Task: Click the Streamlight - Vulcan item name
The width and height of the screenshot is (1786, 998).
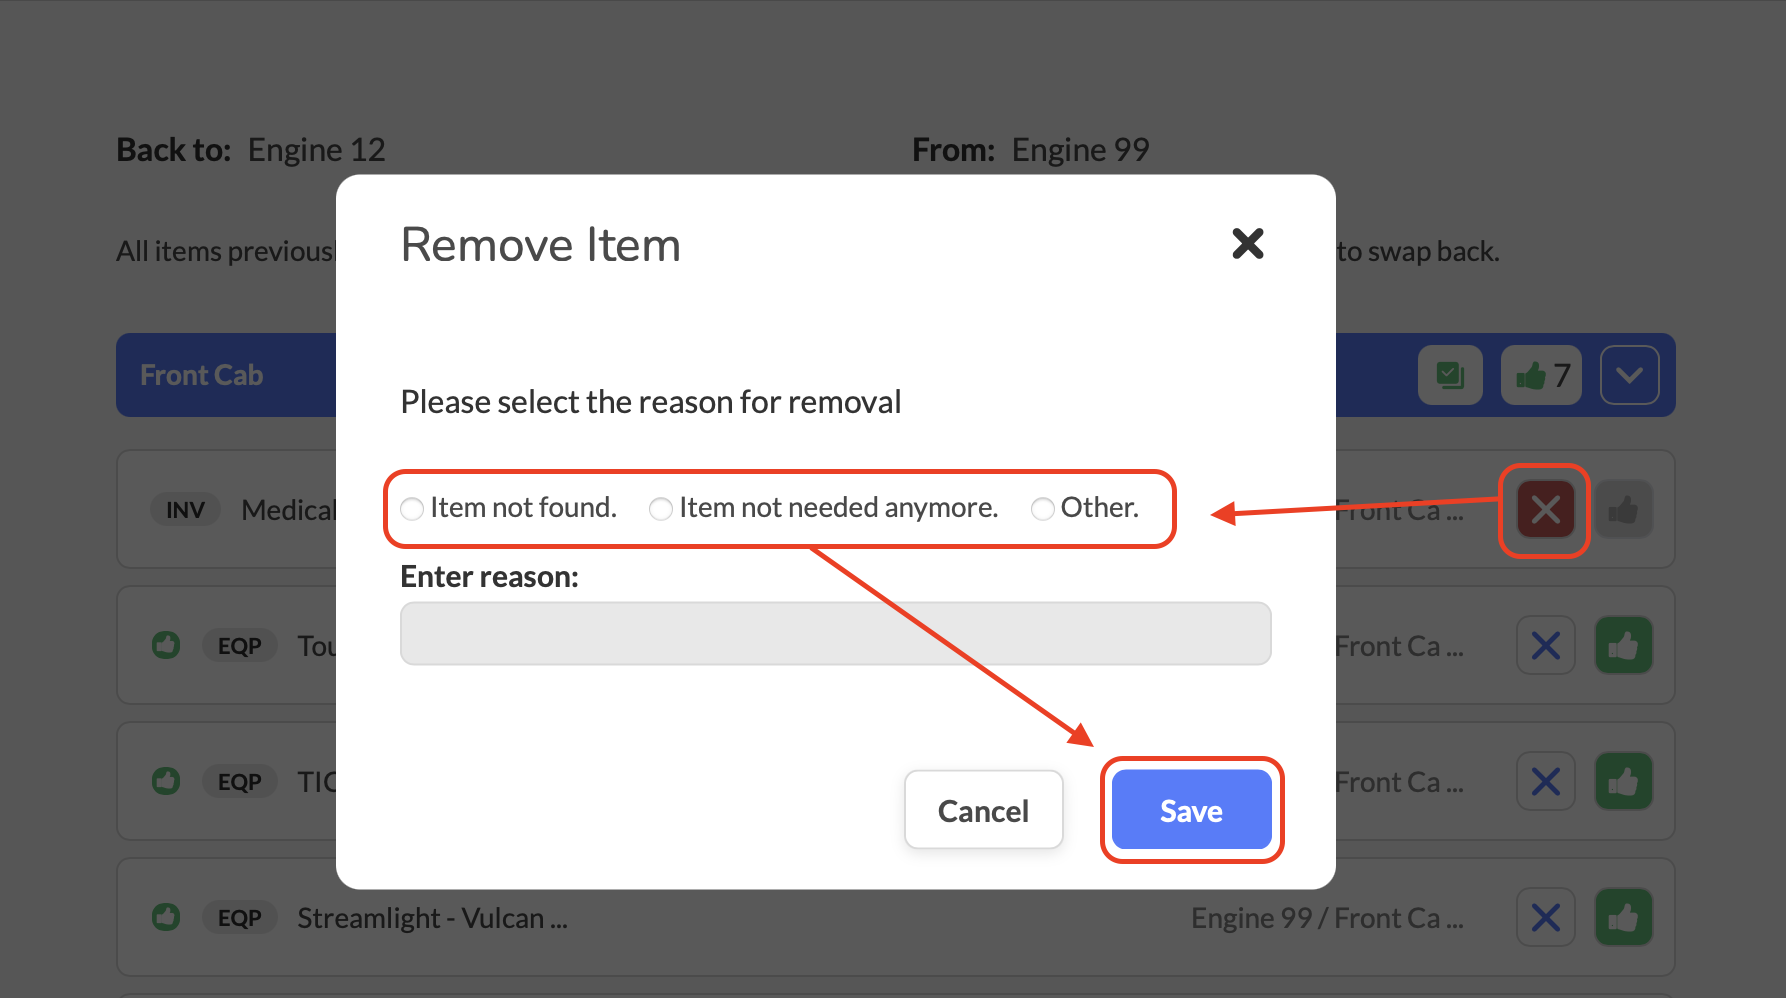Action: coord(432,918)
